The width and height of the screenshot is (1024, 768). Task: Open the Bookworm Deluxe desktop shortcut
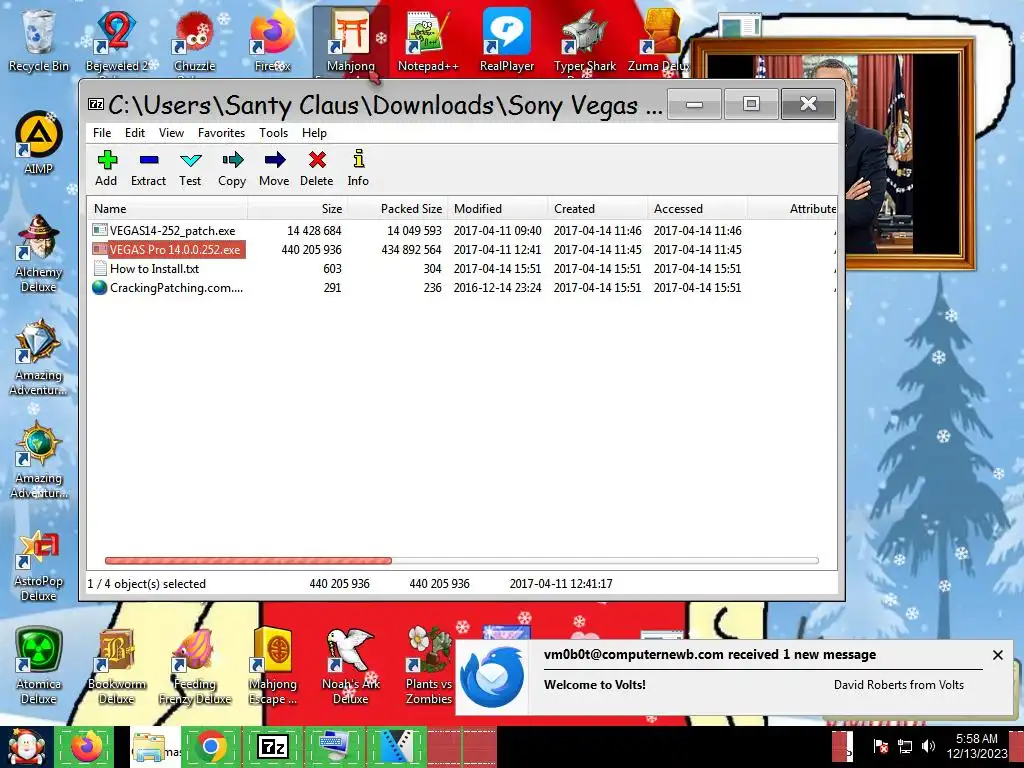click(x=117, y=666)
